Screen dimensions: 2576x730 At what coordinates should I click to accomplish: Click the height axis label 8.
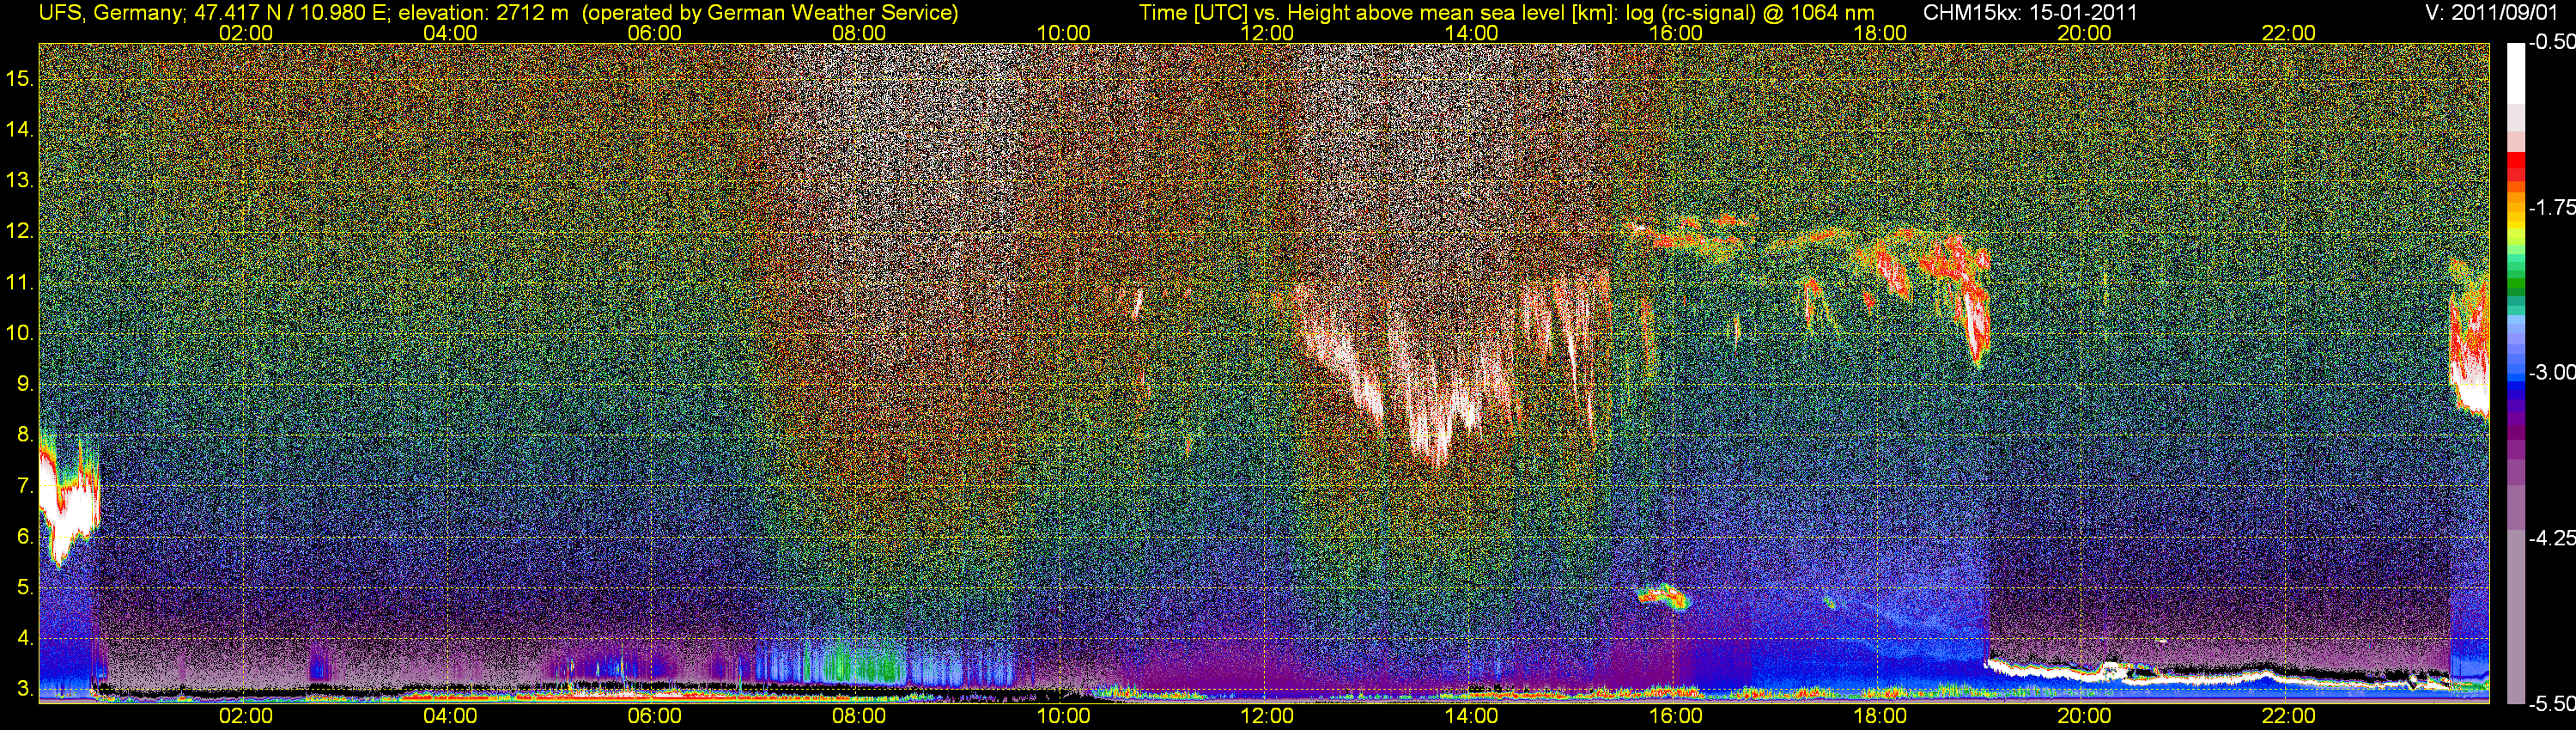point(25,435)
